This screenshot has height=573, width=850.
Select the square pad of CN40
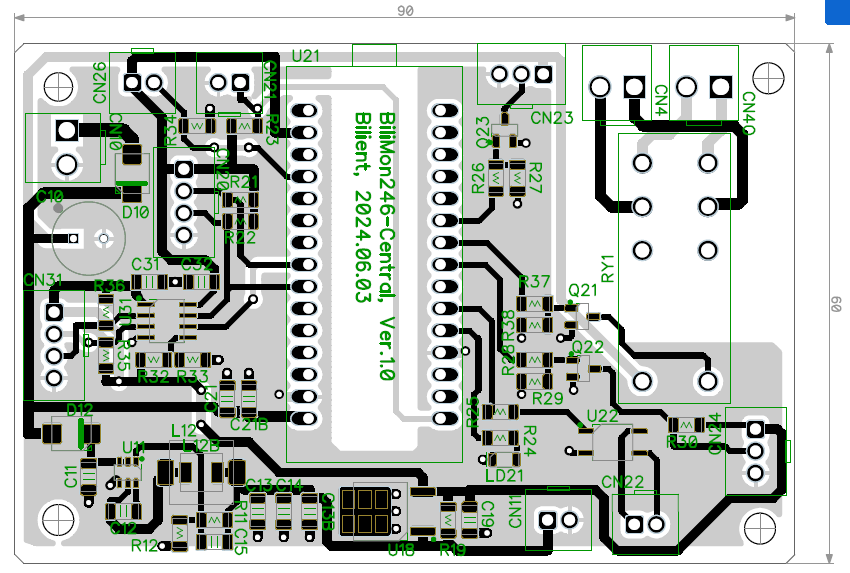pos(721,87)
